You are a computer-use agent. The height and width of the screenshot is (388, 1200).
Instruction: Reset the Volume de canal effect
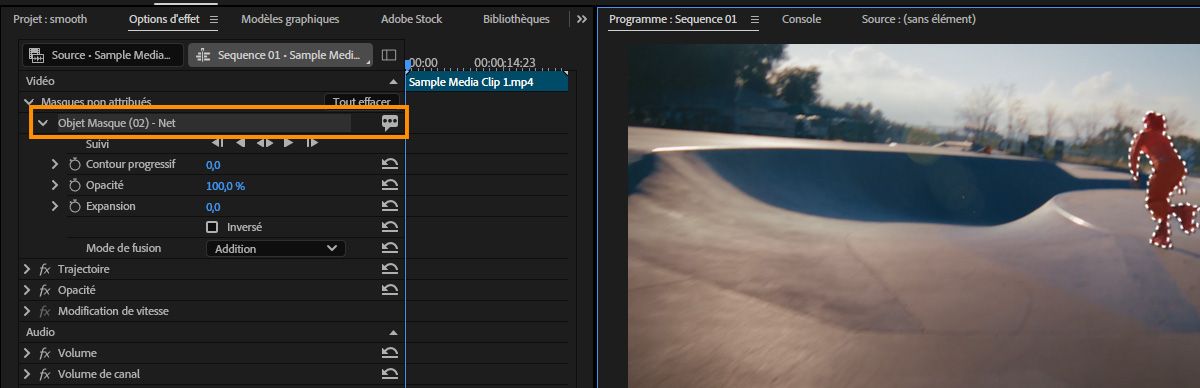(x=390, y=374)
